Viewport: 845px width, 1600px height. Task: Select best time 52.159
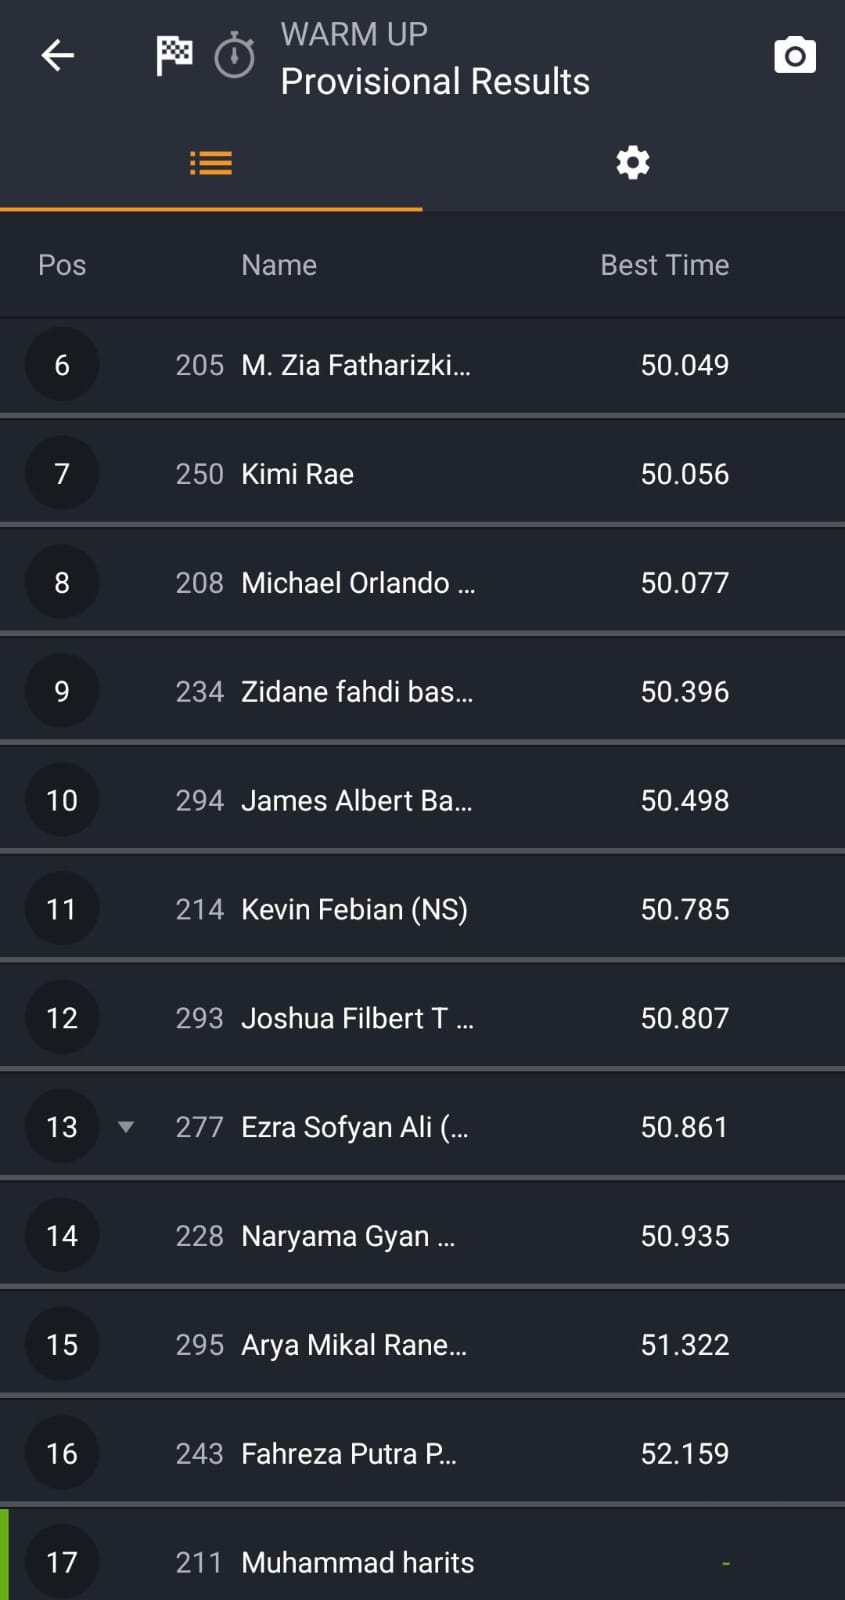point(684,1453)
